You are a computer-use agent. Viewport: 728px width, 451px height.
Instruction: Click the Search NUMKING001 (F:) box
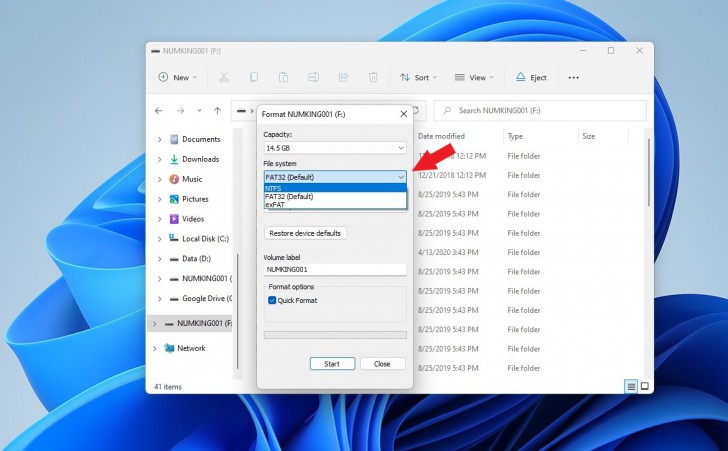click(x=540, y=111)
